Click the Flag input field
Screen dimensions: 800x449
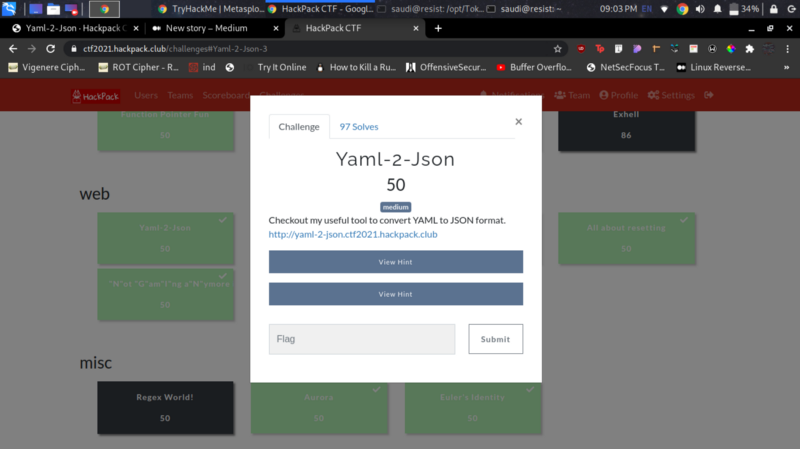362,339
